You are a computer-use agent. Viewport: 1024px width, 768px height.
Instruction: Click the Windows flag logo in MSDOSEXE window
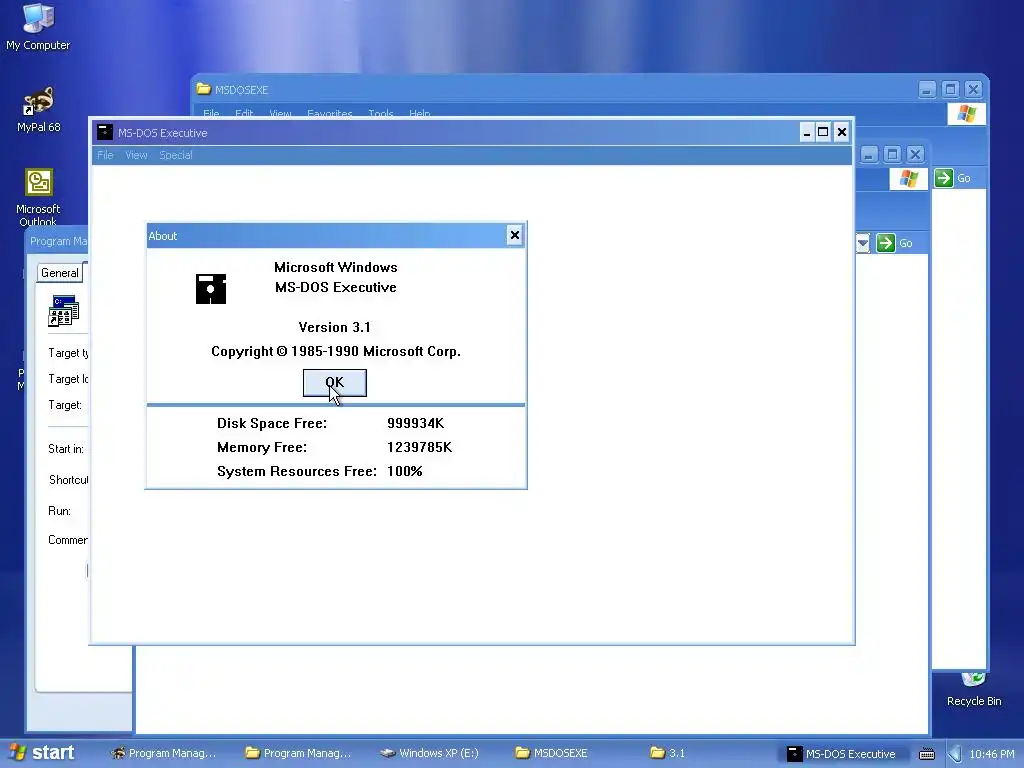coord(967,114)
